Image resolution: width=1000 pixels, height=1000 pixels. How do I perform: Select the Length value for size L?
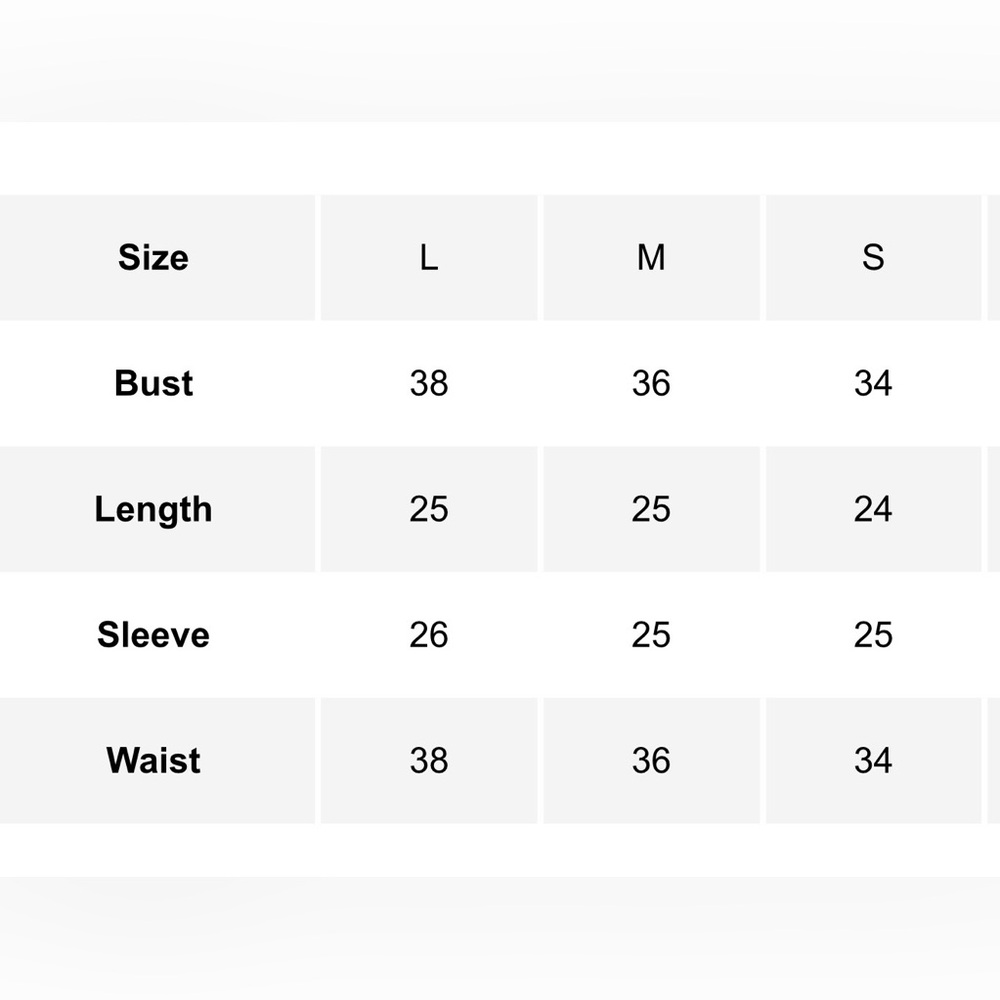[428, 510]
